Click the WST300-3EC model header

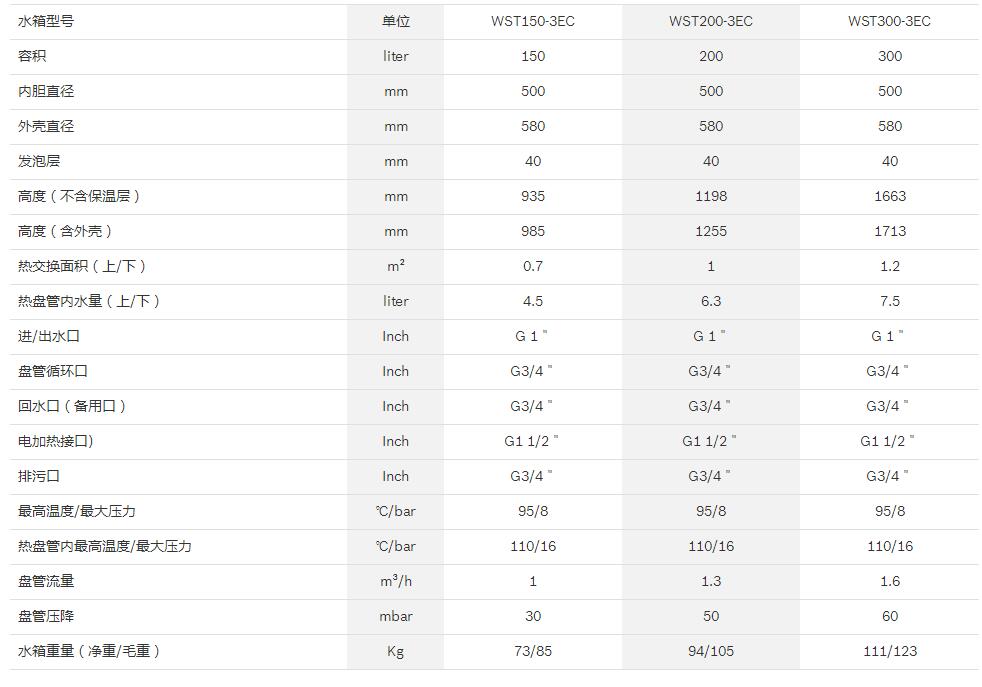pyautogui.click(x=889, y=21)
